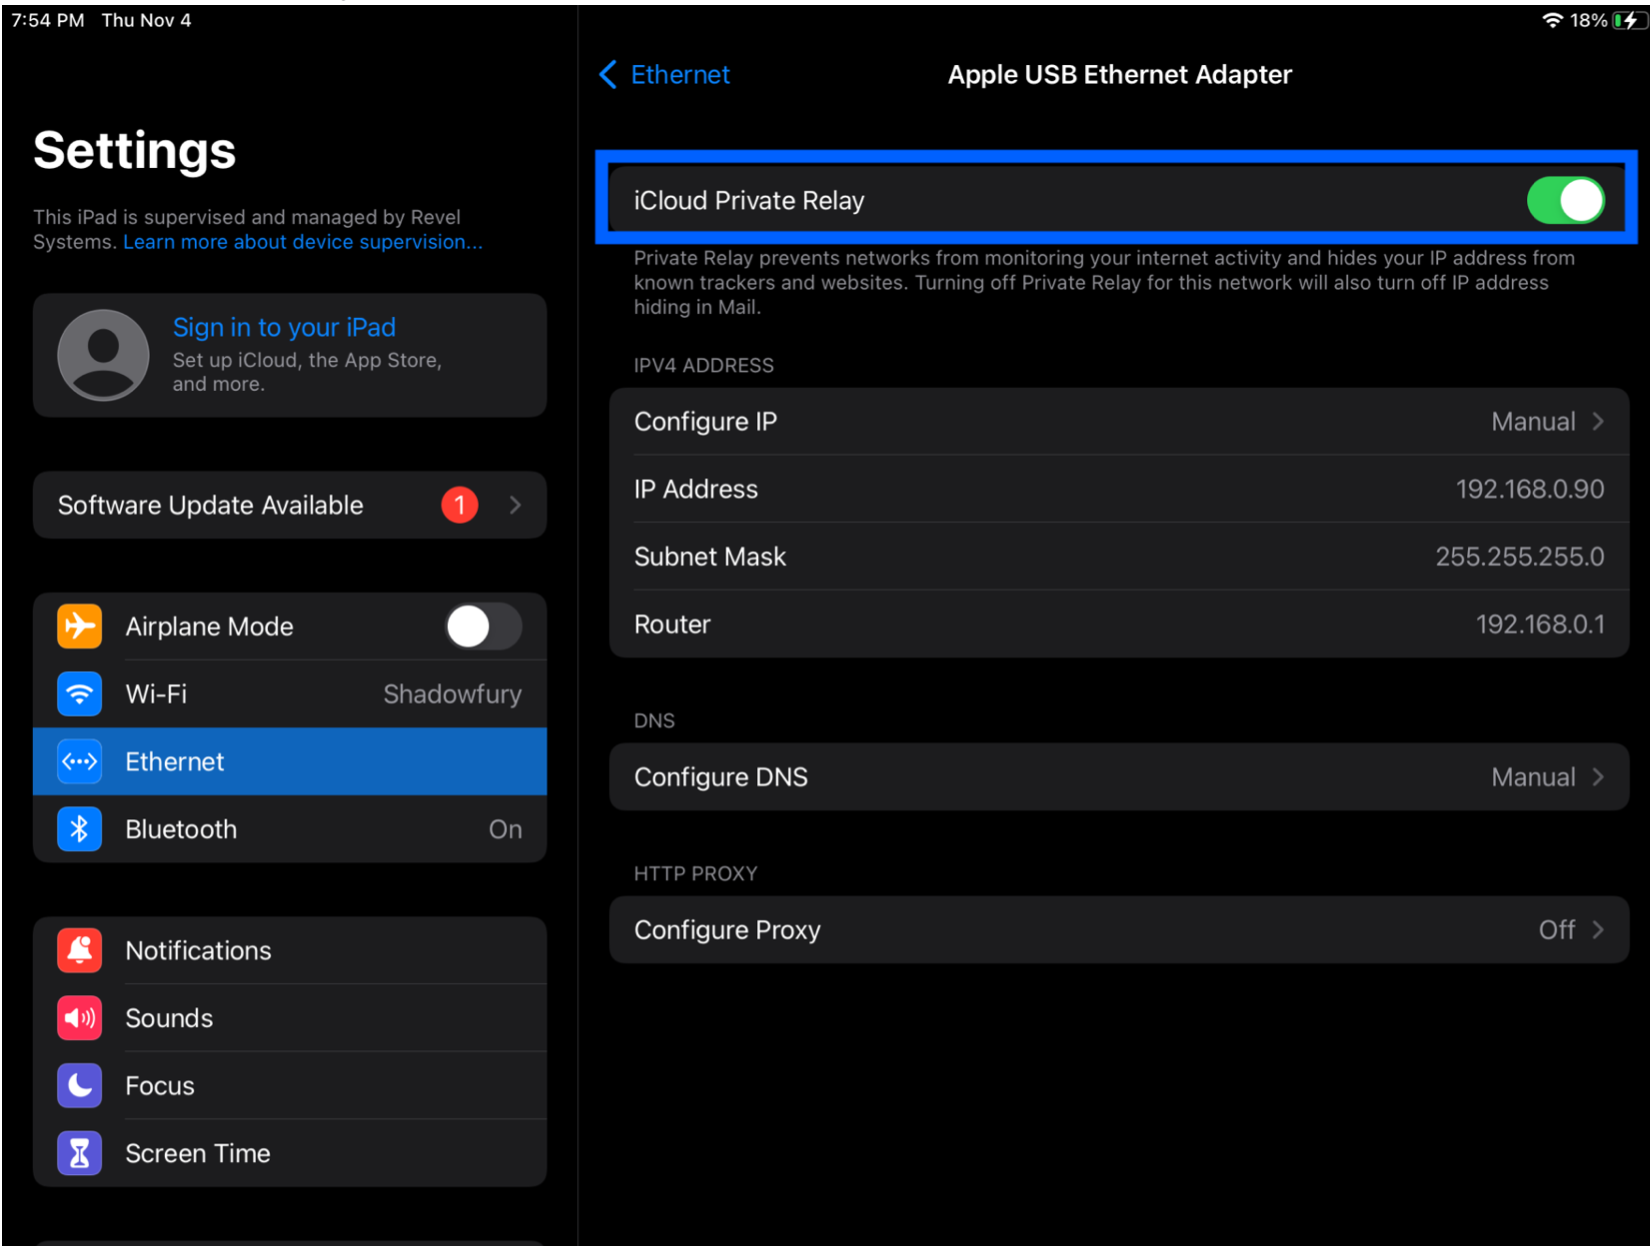Image resolution: width=1650 pixels, height=1246 pixels.
Task: Open Learn more about device supervision link
Action: (x=302, y=242)
